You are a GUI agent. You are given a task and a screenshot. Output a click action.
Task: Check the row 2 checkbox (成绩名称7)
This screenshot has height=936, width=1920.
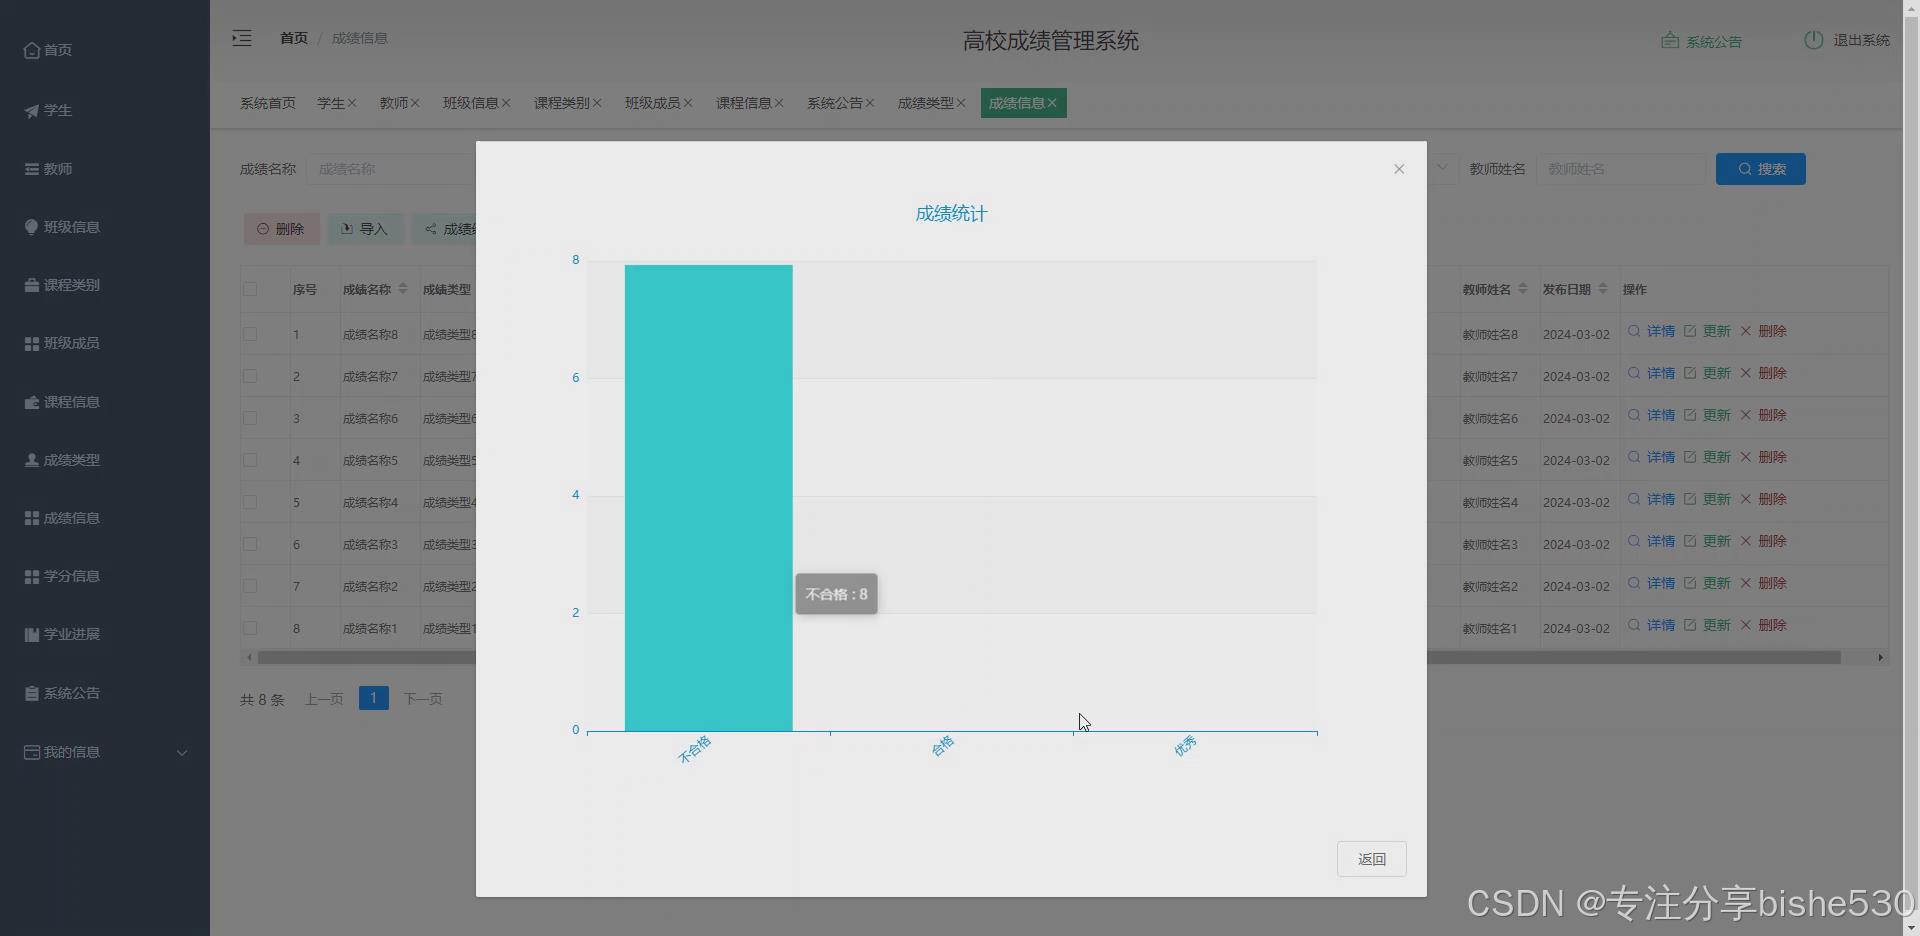250,376
